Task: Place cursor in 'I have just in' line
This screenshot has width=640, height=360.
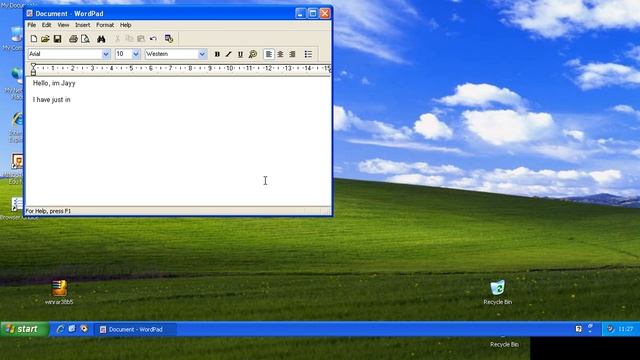Action: point(51,100)
